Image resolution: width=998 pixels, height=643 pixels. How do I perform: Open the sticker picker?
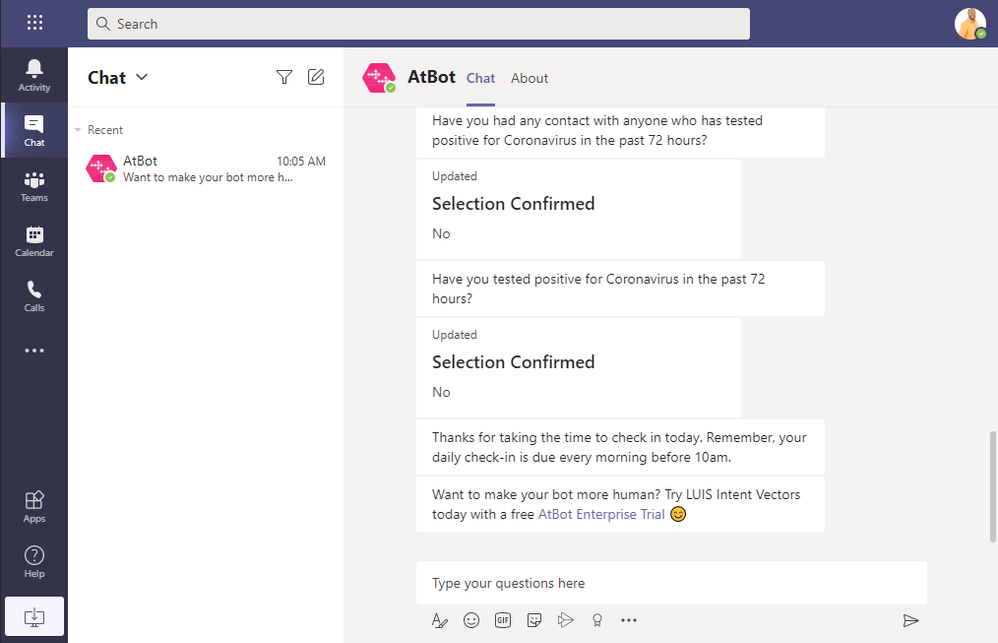click(535, 620)
